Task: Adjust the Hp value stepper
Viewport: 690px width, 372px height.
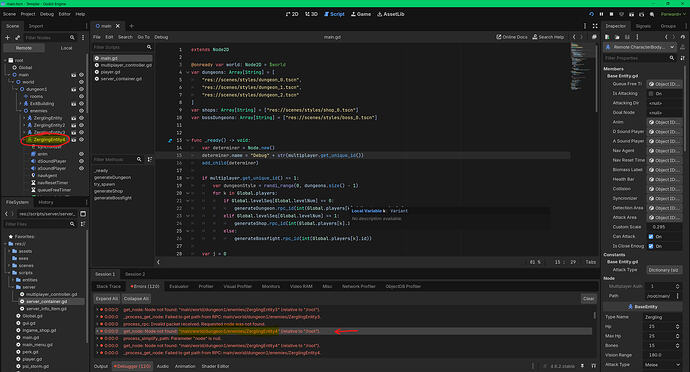Action: 677,326
